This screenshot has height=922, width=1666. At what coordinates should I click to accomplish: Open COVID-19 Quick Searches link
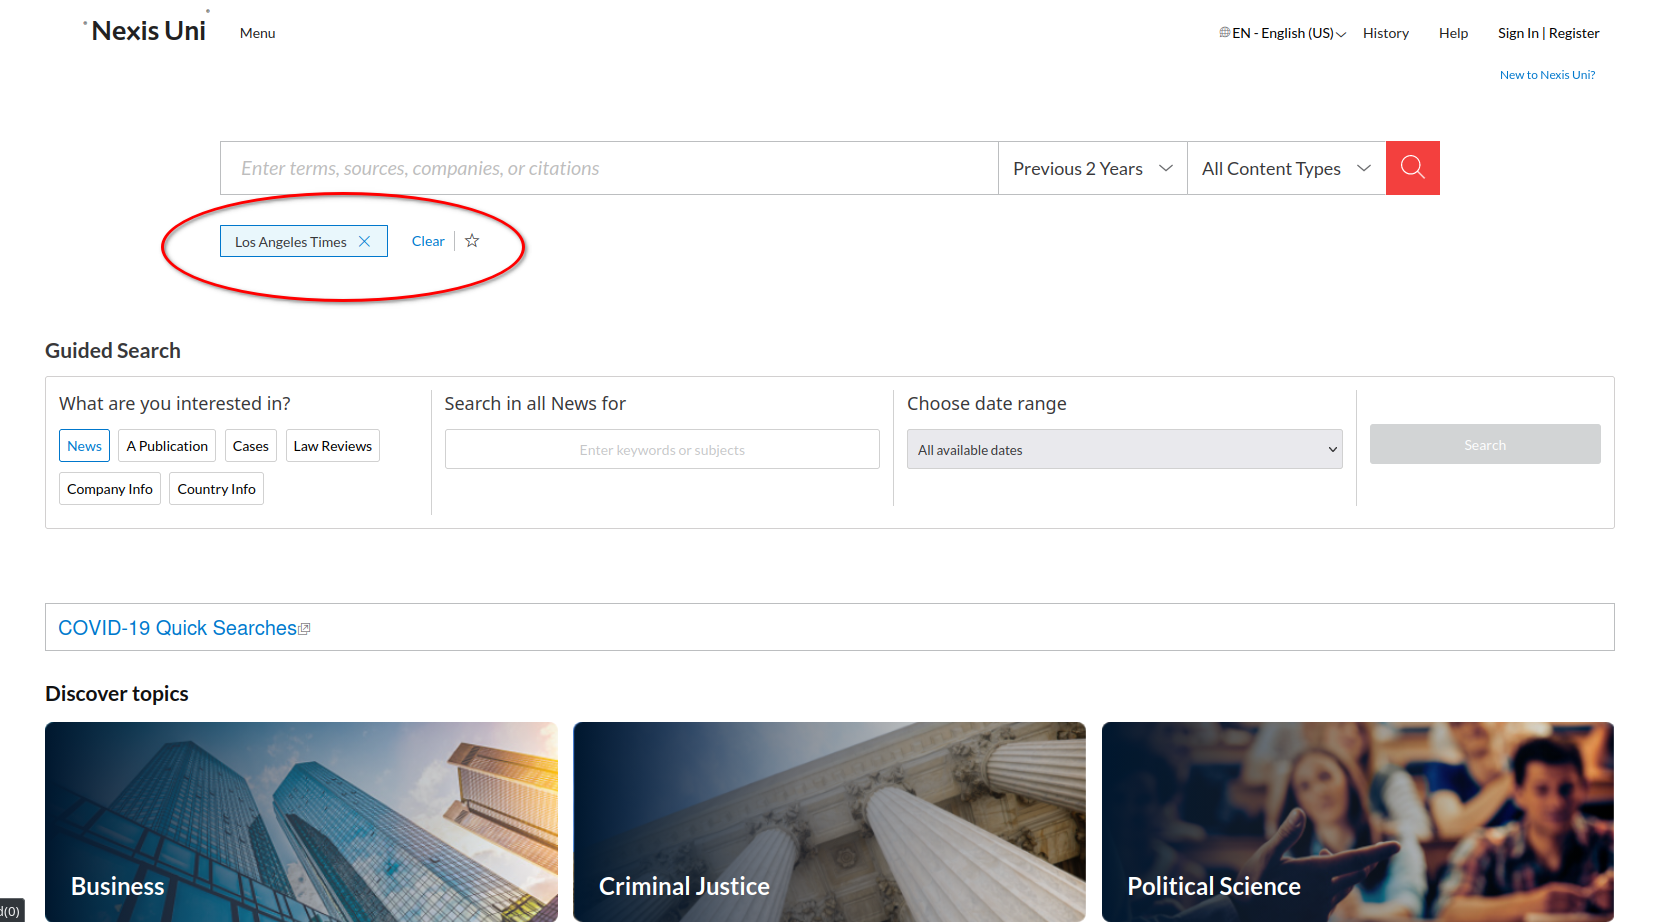(x=177, y=628)
